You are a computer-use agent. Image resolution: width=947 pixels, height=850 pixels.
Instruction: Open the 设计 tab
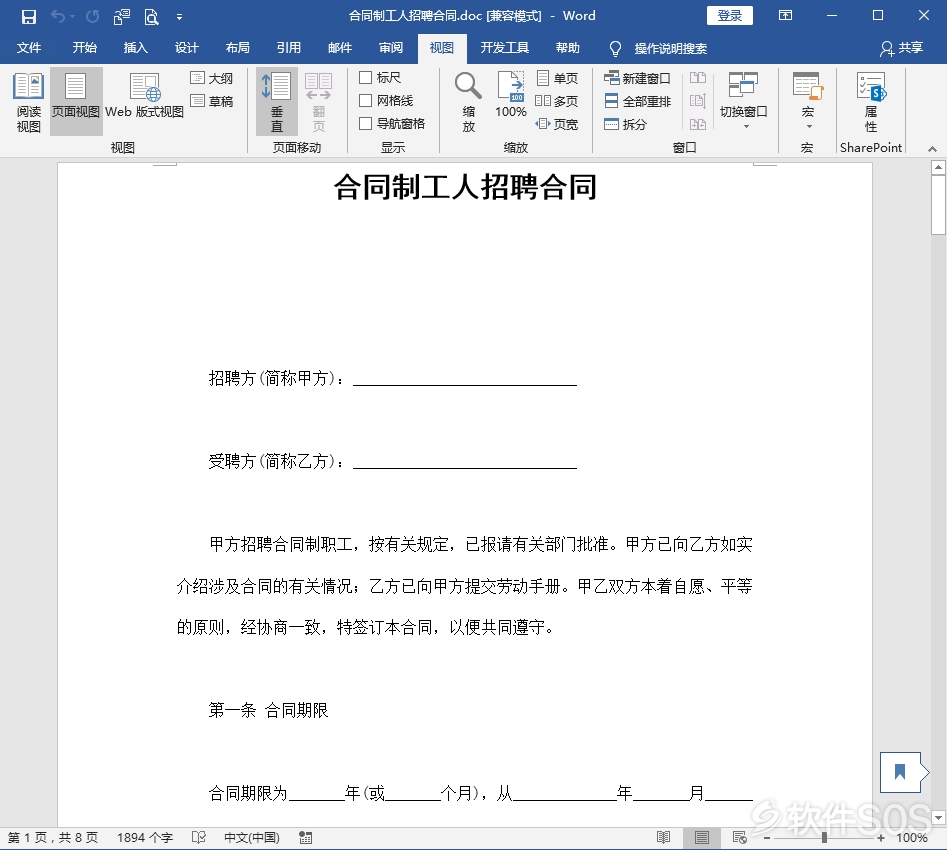(x=187, y=48)
